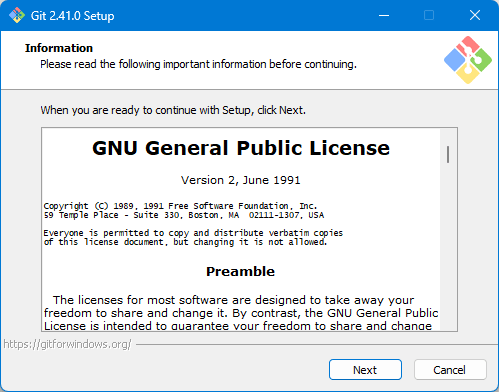
Task: Continue setup with the Next button
Action: pyautogui.click(x=365, y=370)
